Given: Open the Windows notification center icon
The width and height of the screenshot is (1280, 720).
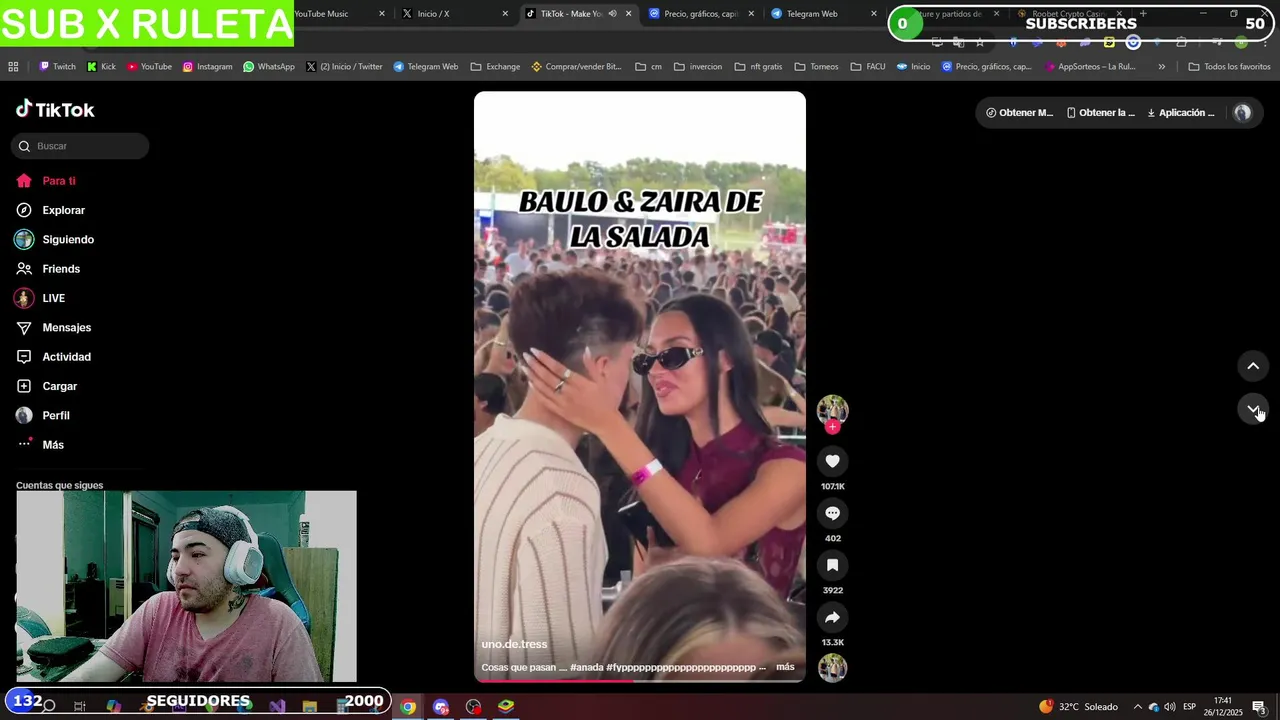Looking at the screenshot, I should pos(1259,707).
